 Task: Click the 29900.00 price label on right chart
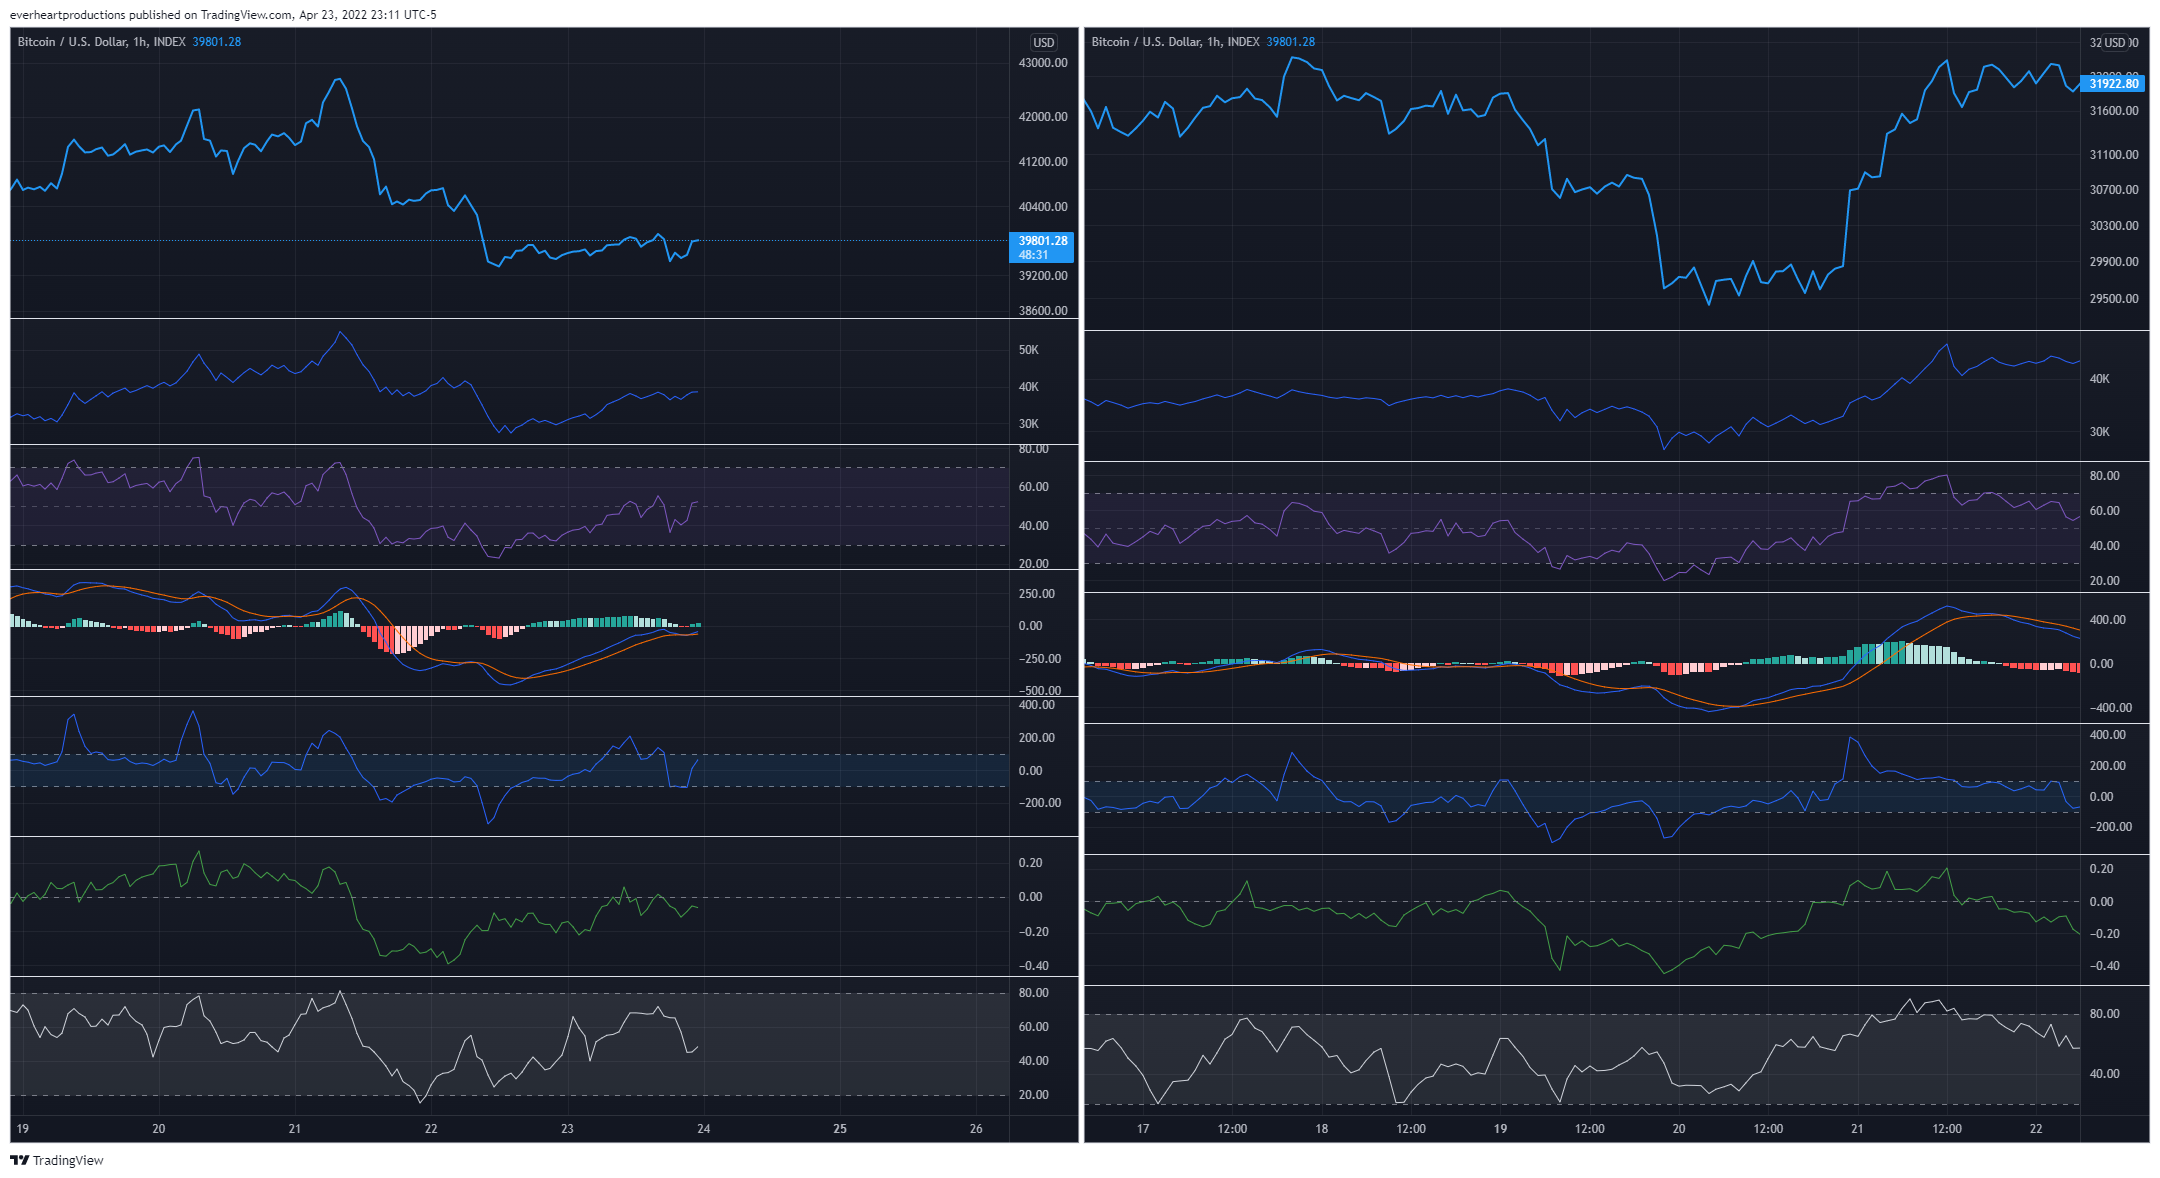2114,262
